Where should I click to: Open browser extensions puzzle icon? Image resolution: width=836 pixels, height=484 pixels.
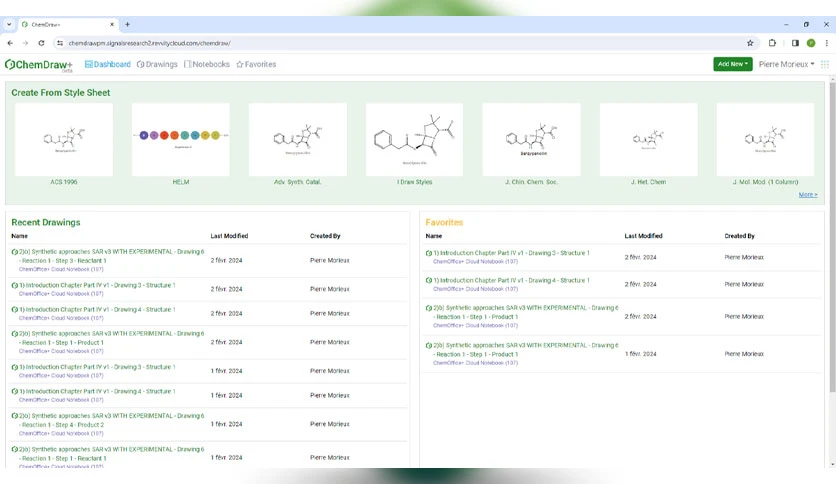pos(772,43)
